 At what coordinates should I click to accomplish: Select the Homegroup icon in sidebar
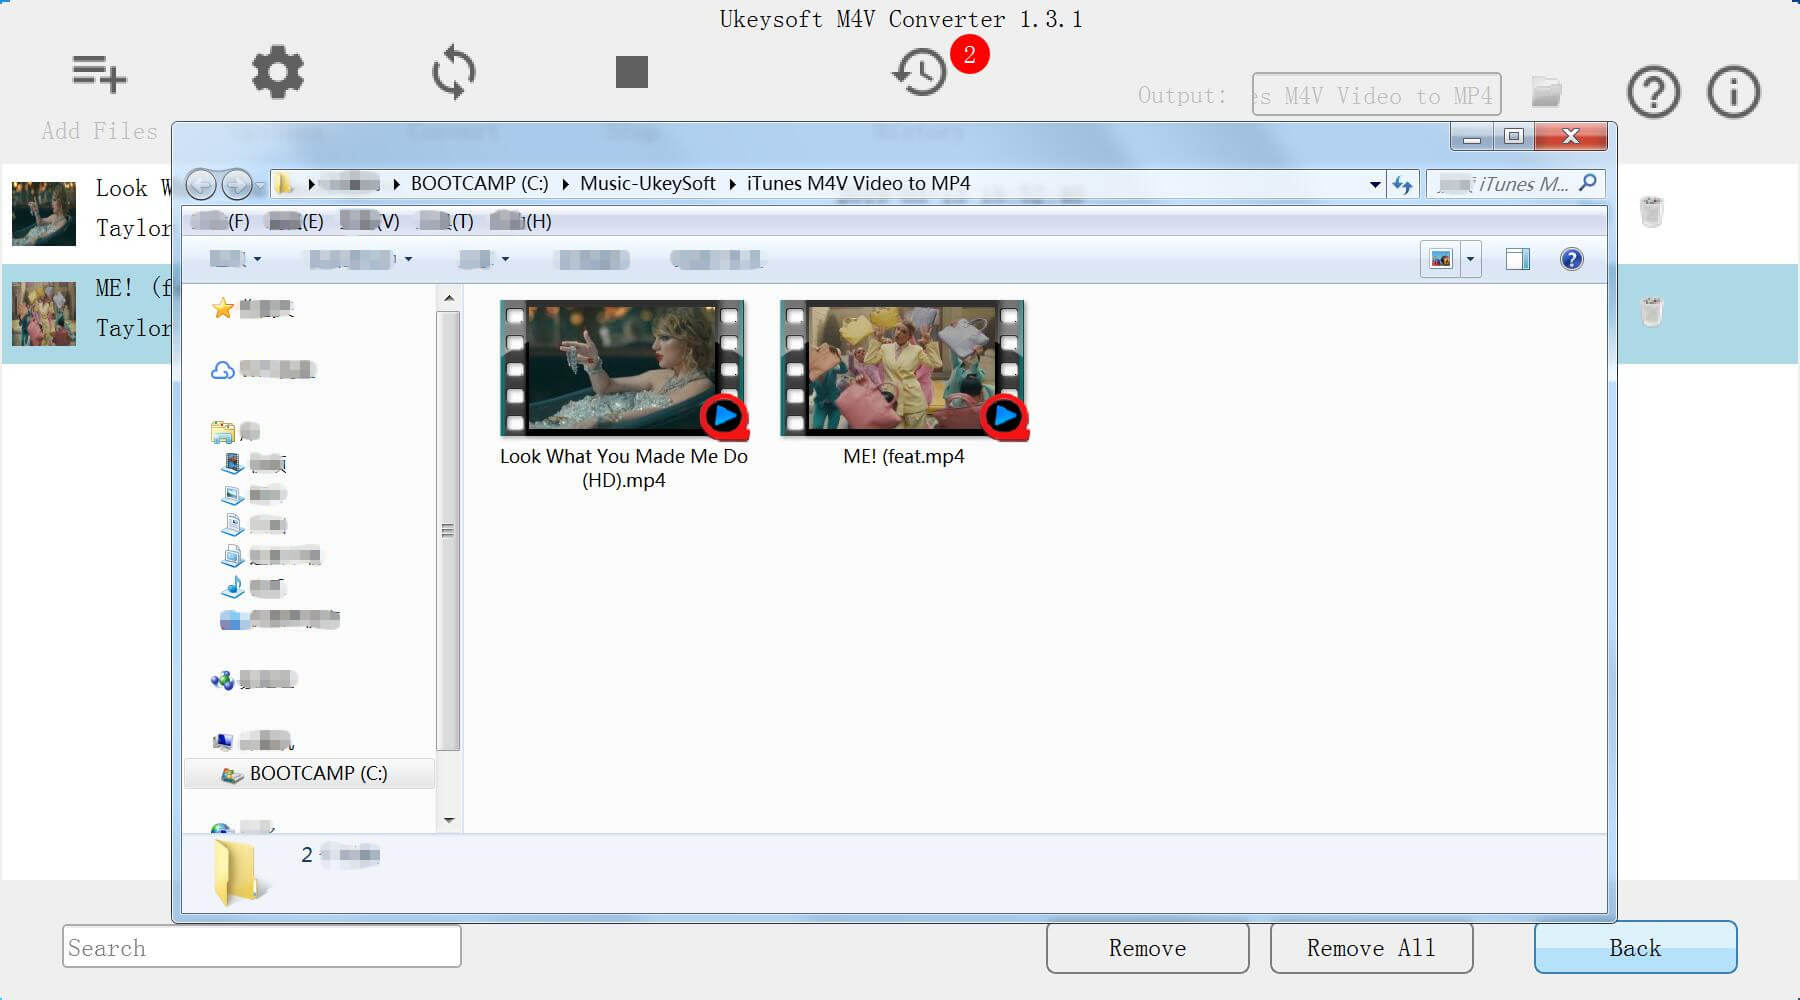point(222,680)
